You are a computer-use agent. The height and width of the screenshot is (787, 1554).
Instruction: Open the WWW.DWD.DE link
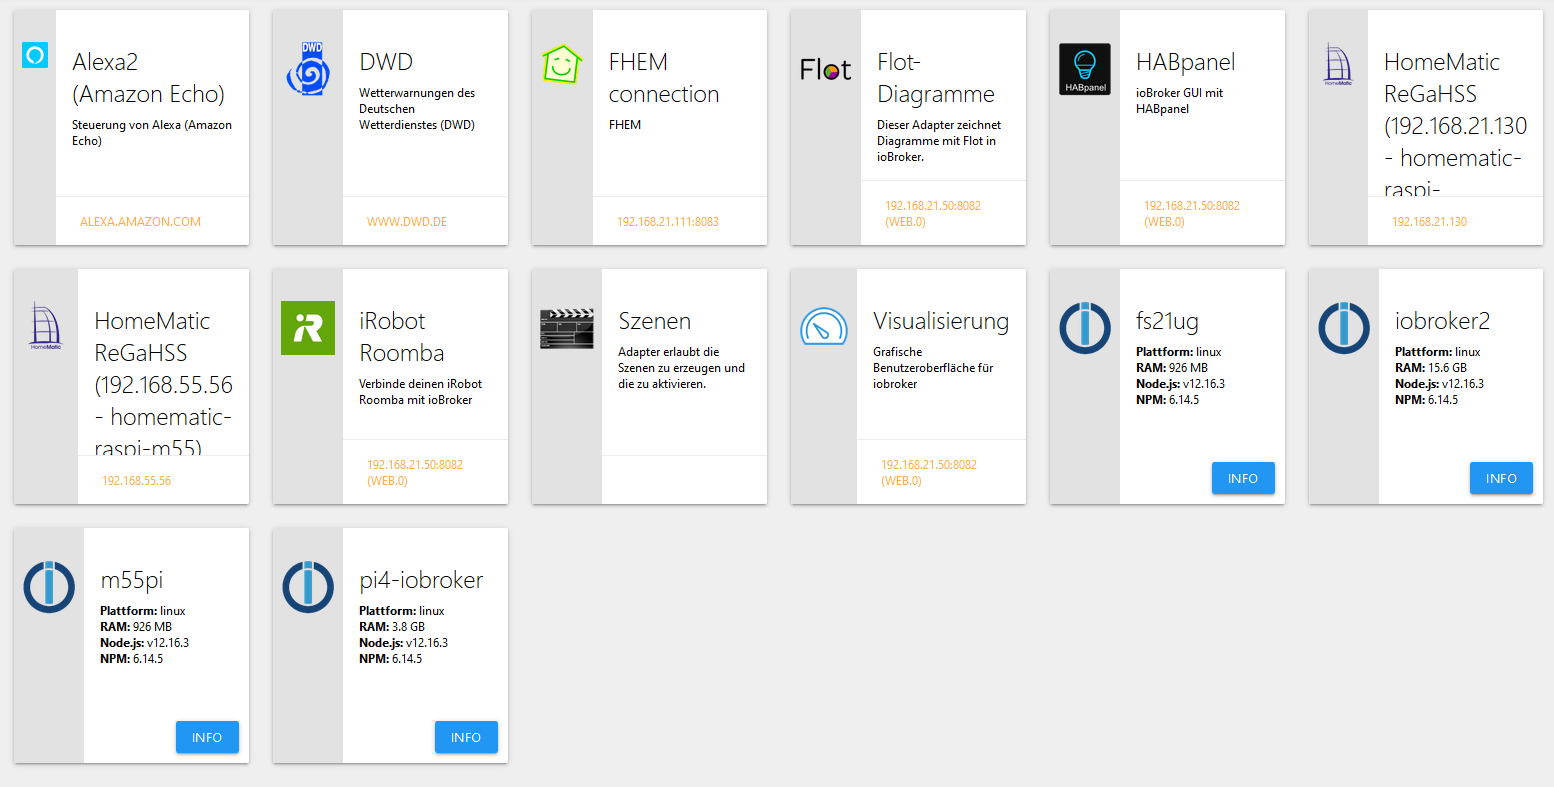tap(407, 222)
